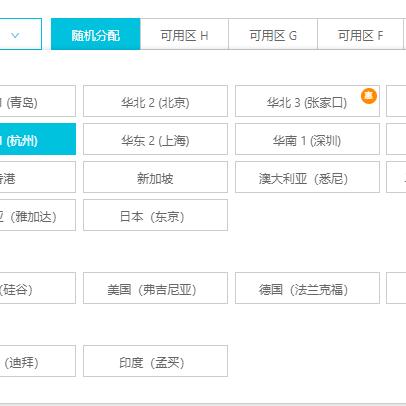Select the (青岛) region

[x=38, y=101]
